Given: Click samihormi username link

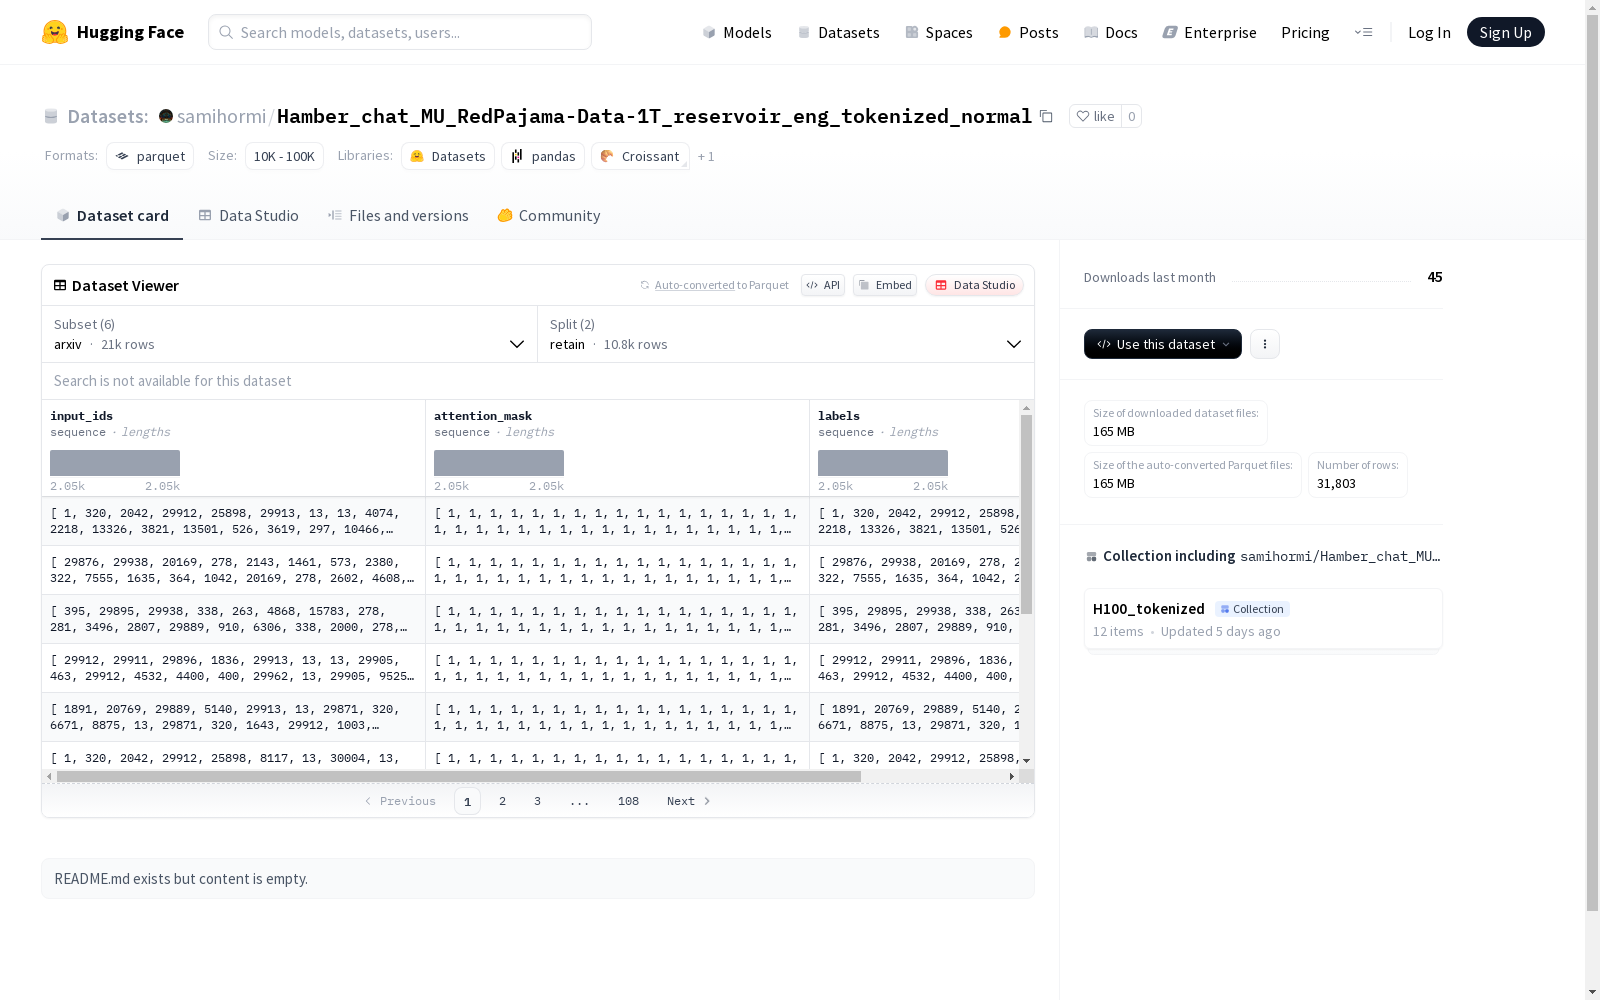Looking at the screenshot, I should (x=221, y=116).
